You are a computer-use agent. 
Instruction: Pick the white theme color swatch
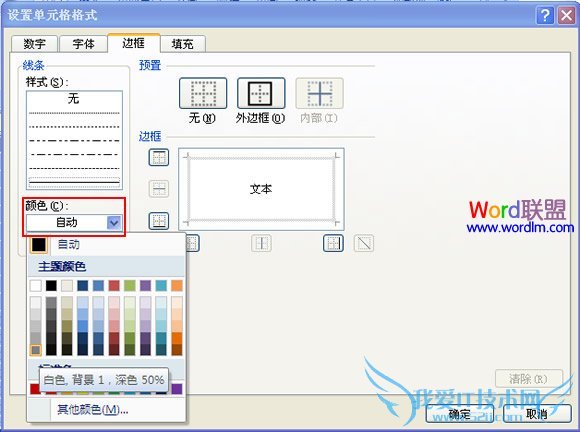pos(36,286)
